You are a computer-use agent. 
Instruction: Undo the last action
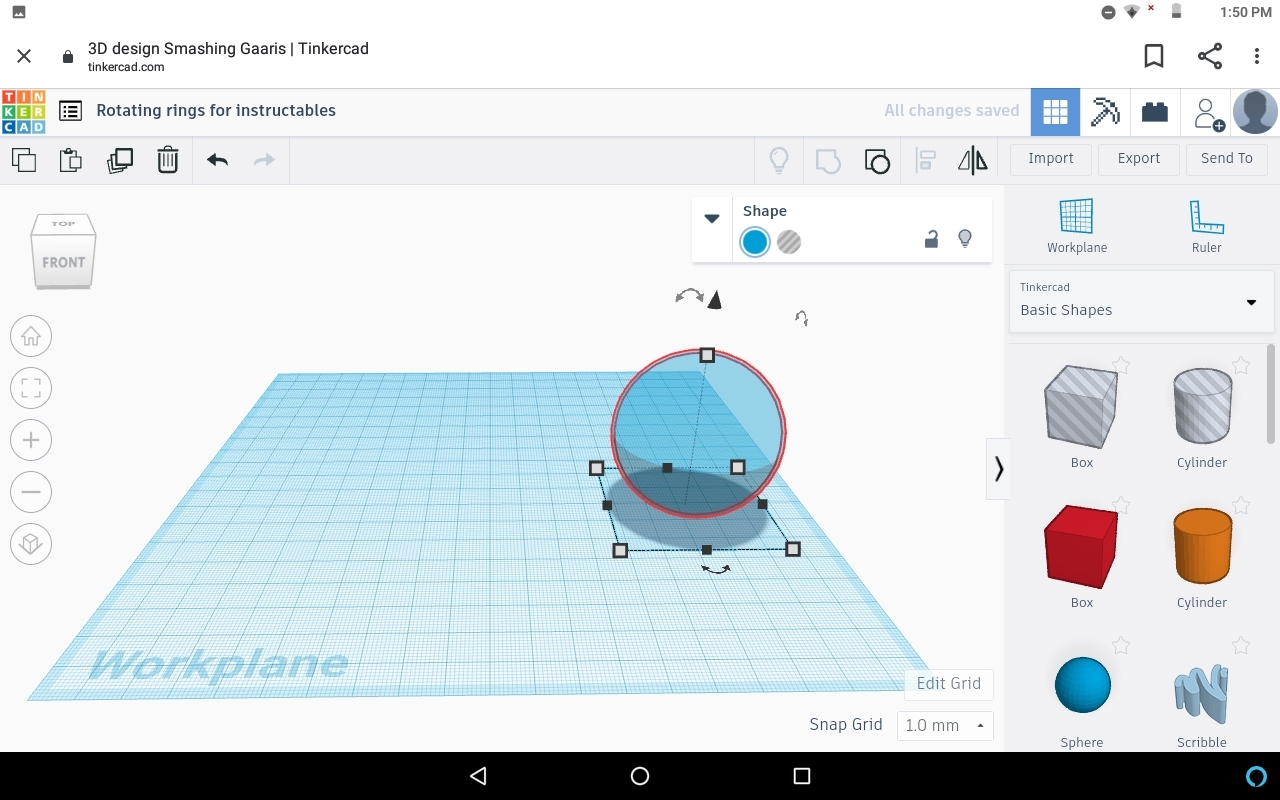click(x=217, y=160)
